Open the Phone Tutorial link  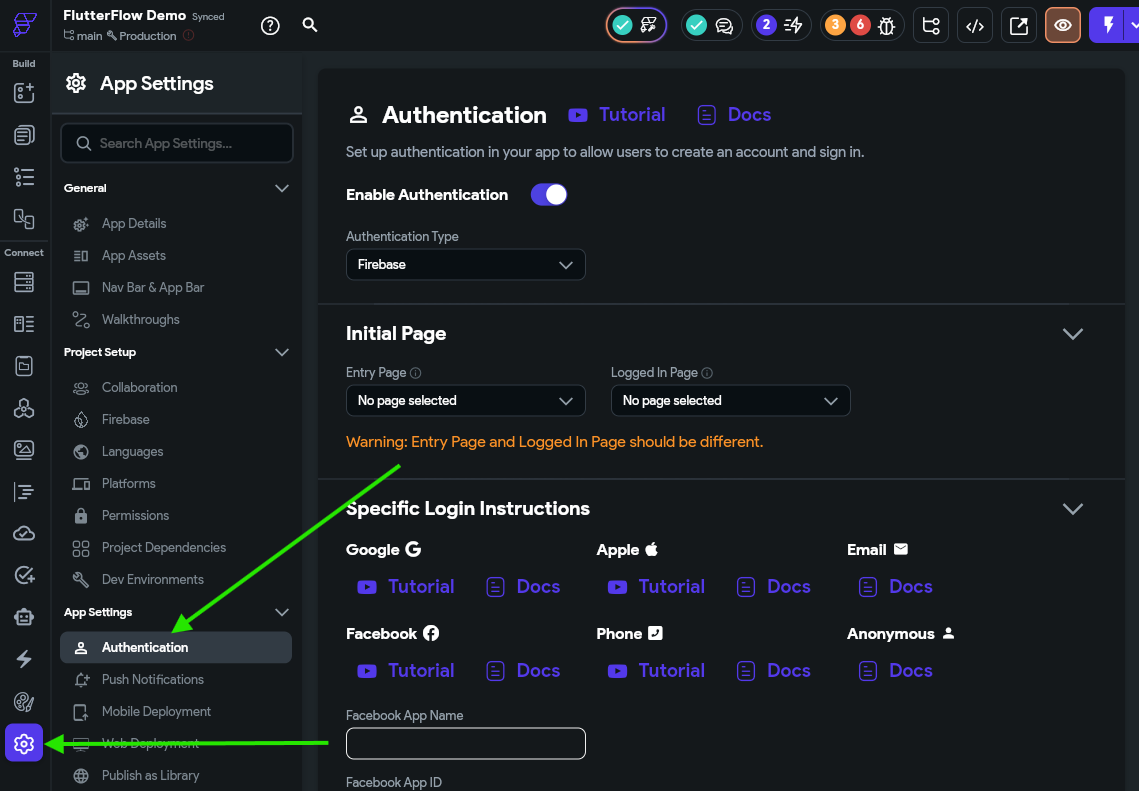pyautogui.click(x=656, y=670)
